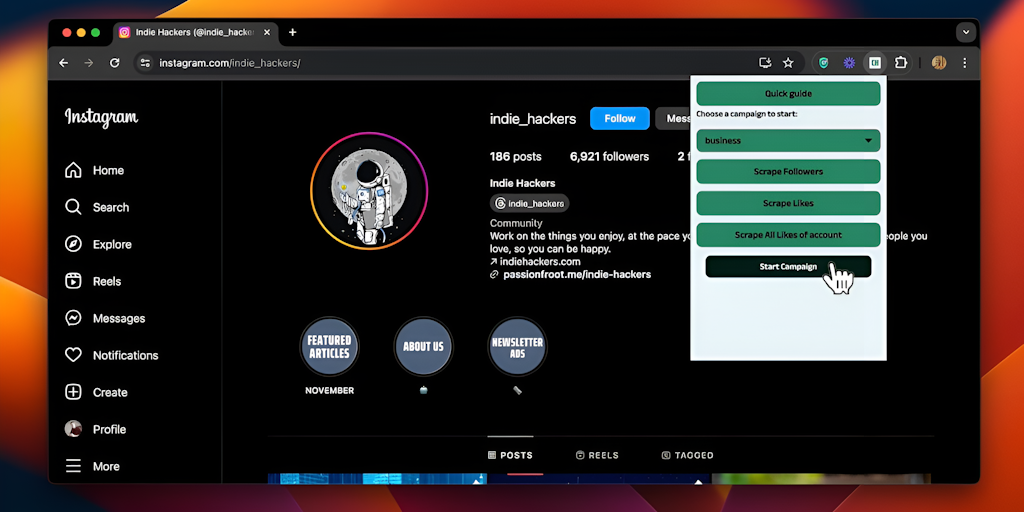The height and width of the screenshot is (512, 1024).
Task: Open Chrome's three-dot menu
Action: tap(965, 63)
